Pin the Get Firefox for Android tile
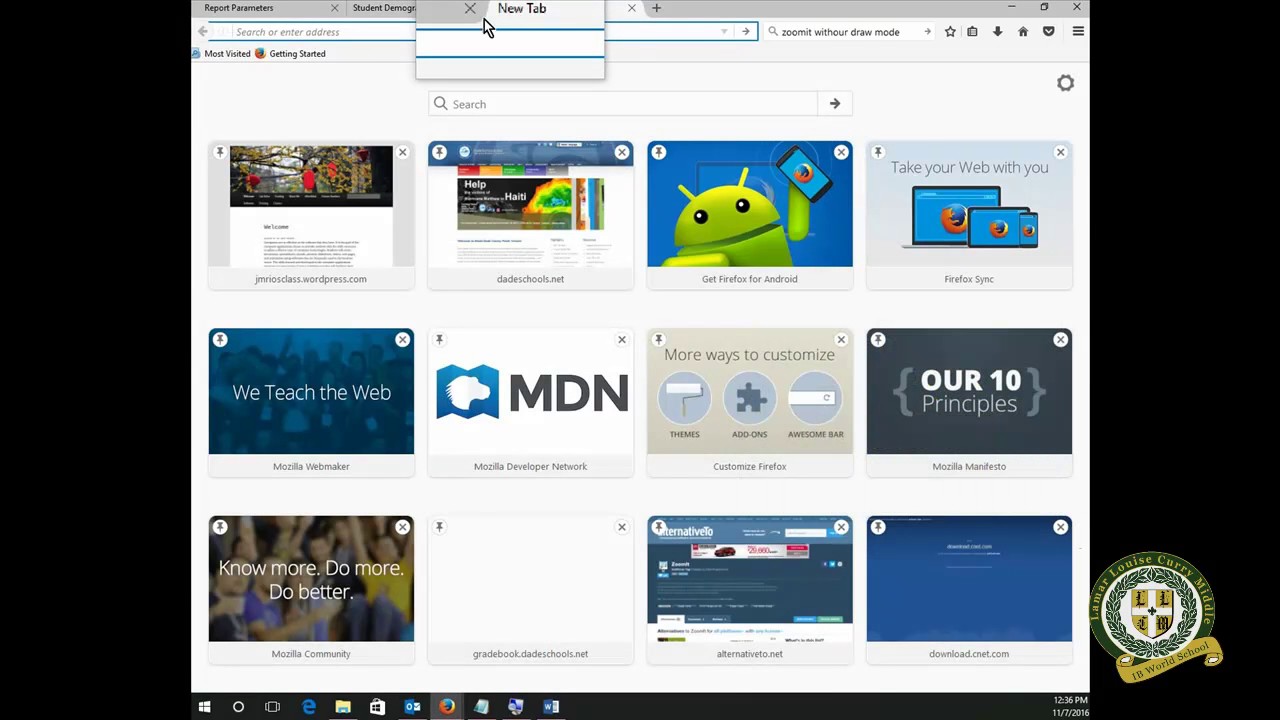Screen dimensions: 1280x720 pyautogui.click(x=658, y=152)
